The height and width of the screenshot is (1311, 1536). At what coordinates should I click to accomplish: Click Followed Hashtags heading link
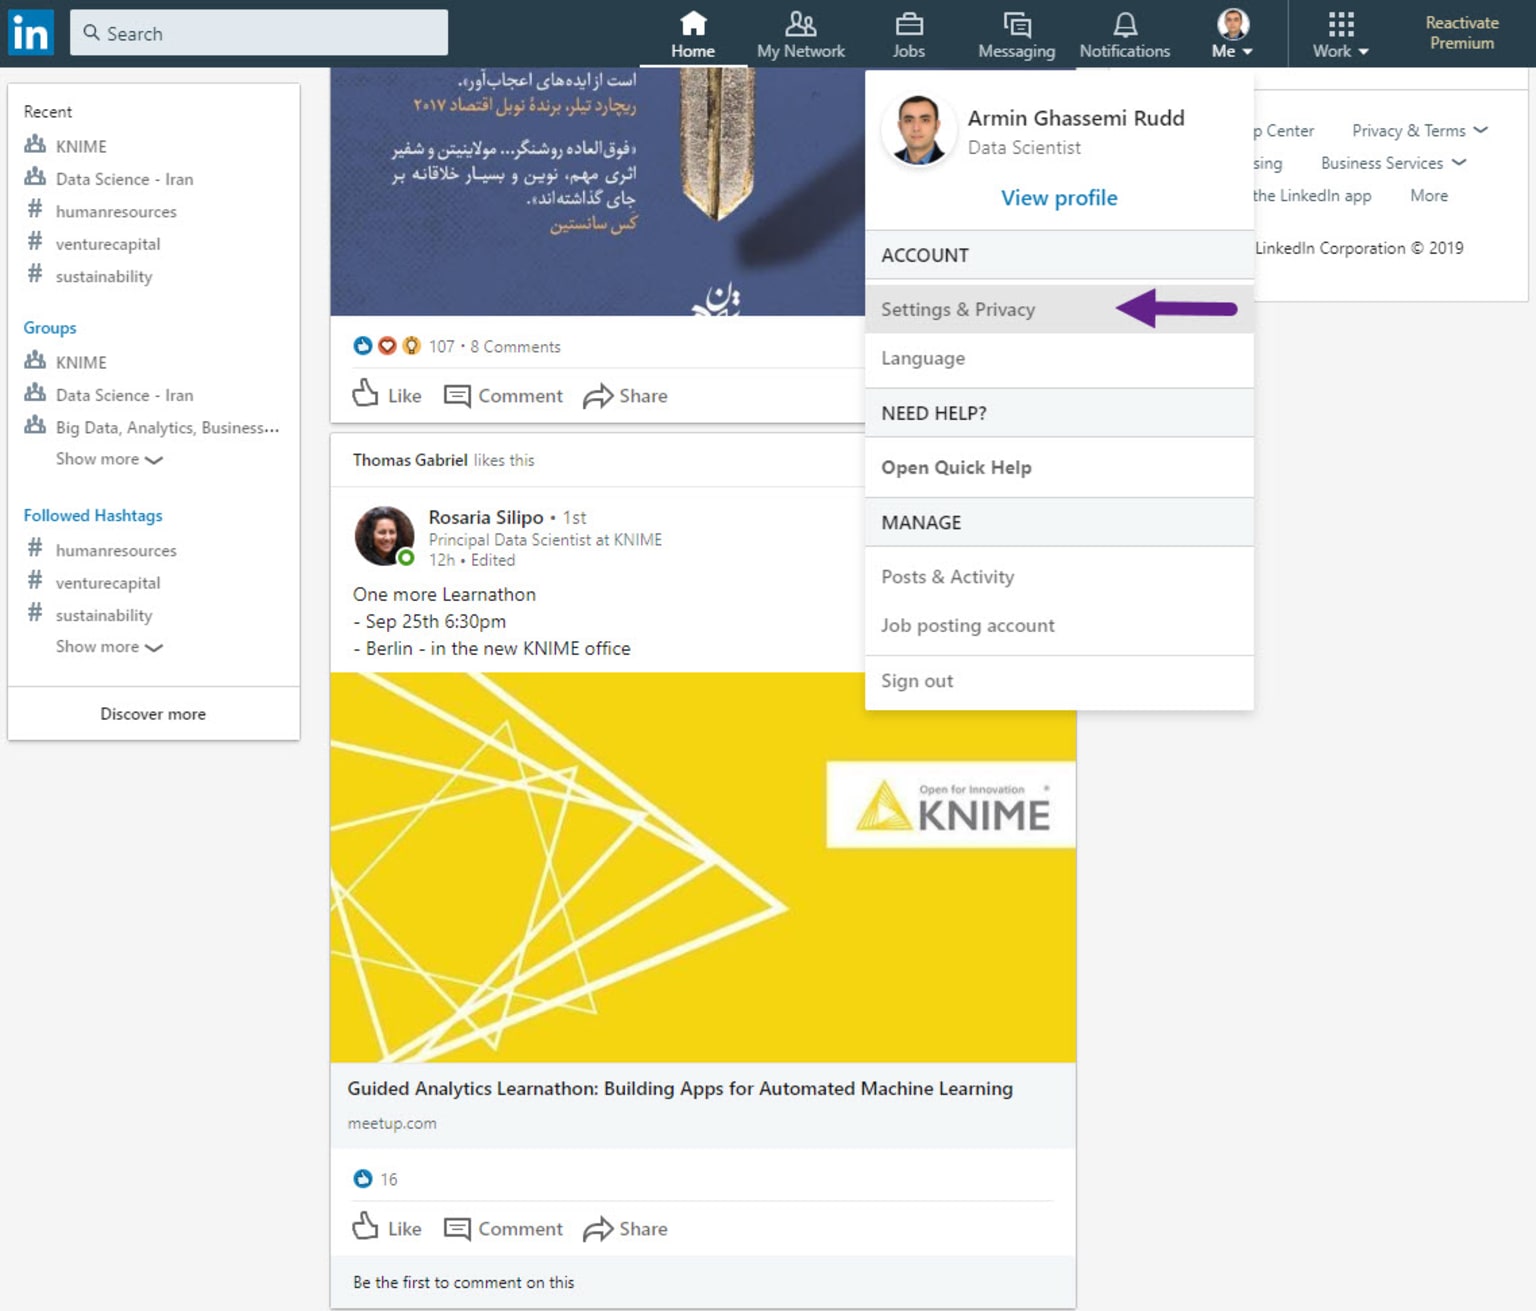point(93,515)
